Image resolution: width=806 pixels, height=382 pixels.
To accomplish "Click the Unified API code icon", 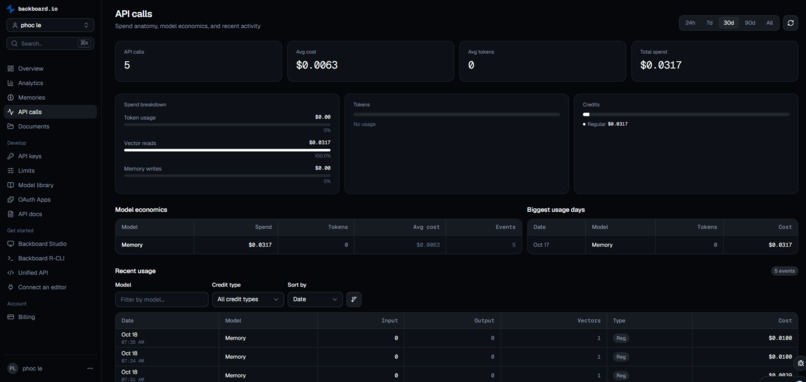I will click(11, 272).
